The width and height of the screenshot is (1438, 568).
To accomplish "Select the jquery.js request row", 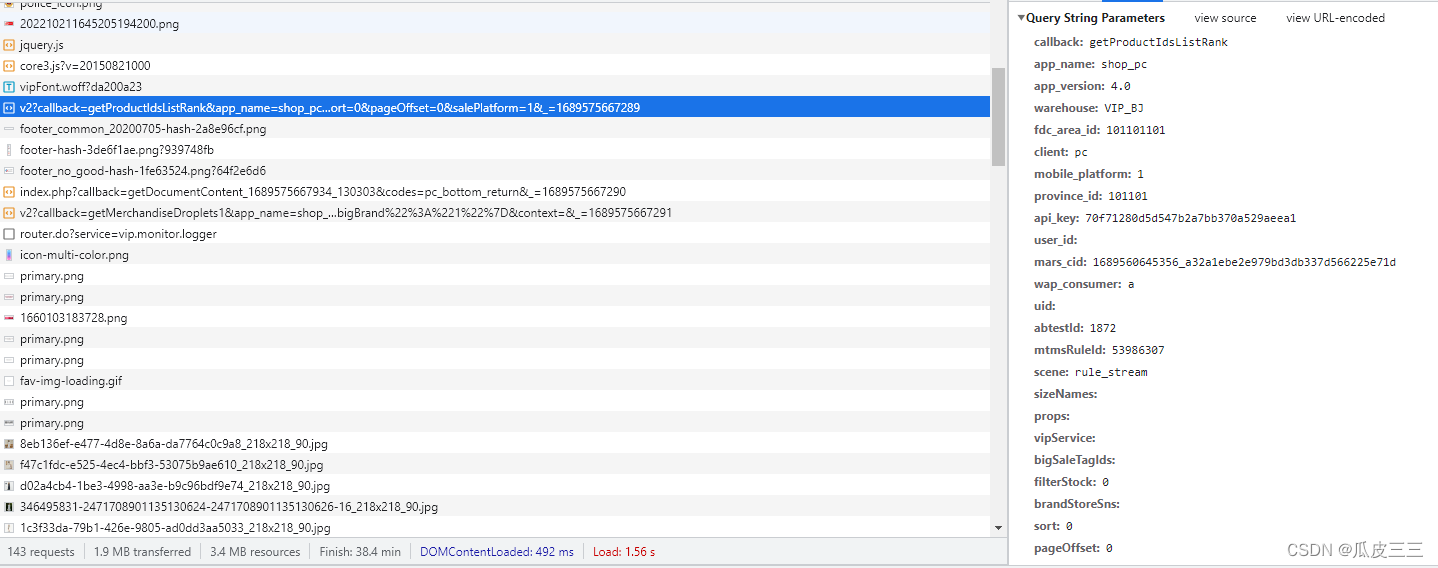I will pos(495,45).
